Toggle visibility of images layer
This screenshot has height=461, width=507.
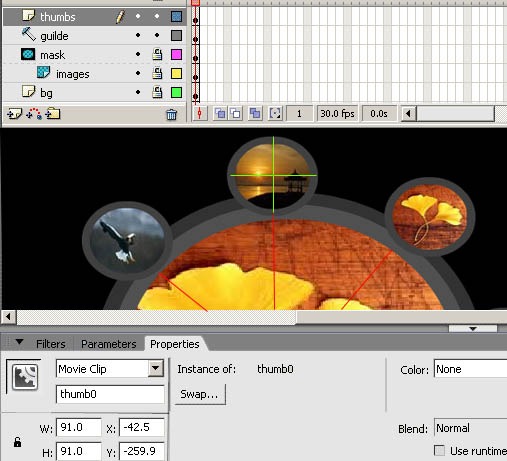coord(138,73)
